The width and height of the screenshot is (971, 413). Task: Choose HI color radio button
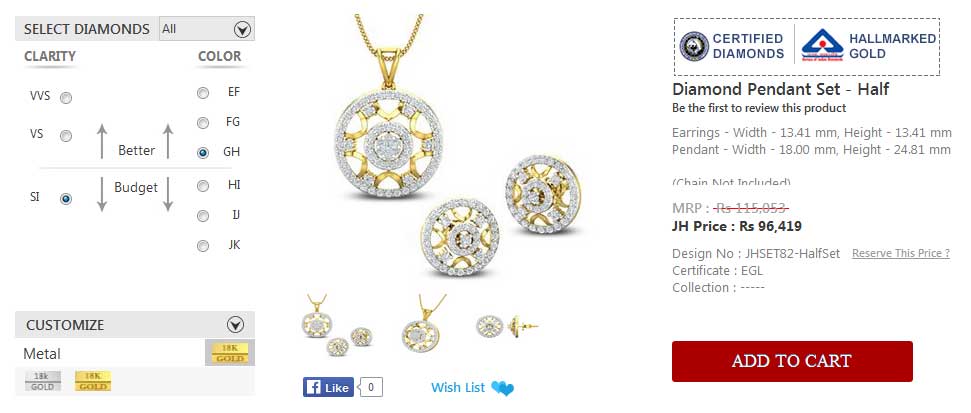pos(202,186)
